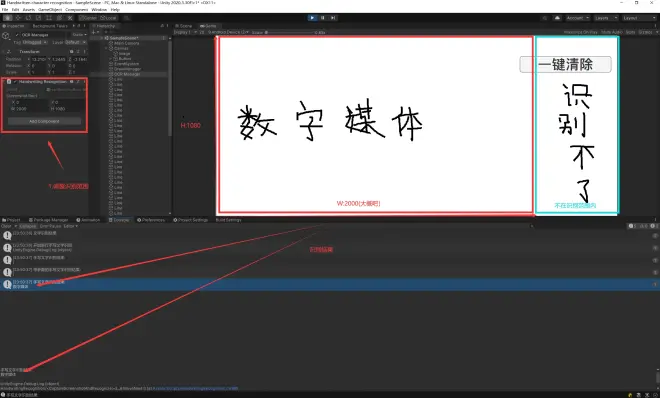Toggle Maximize On Play
This screenshot has width=660, height=398.
click(x=581, y=32)
